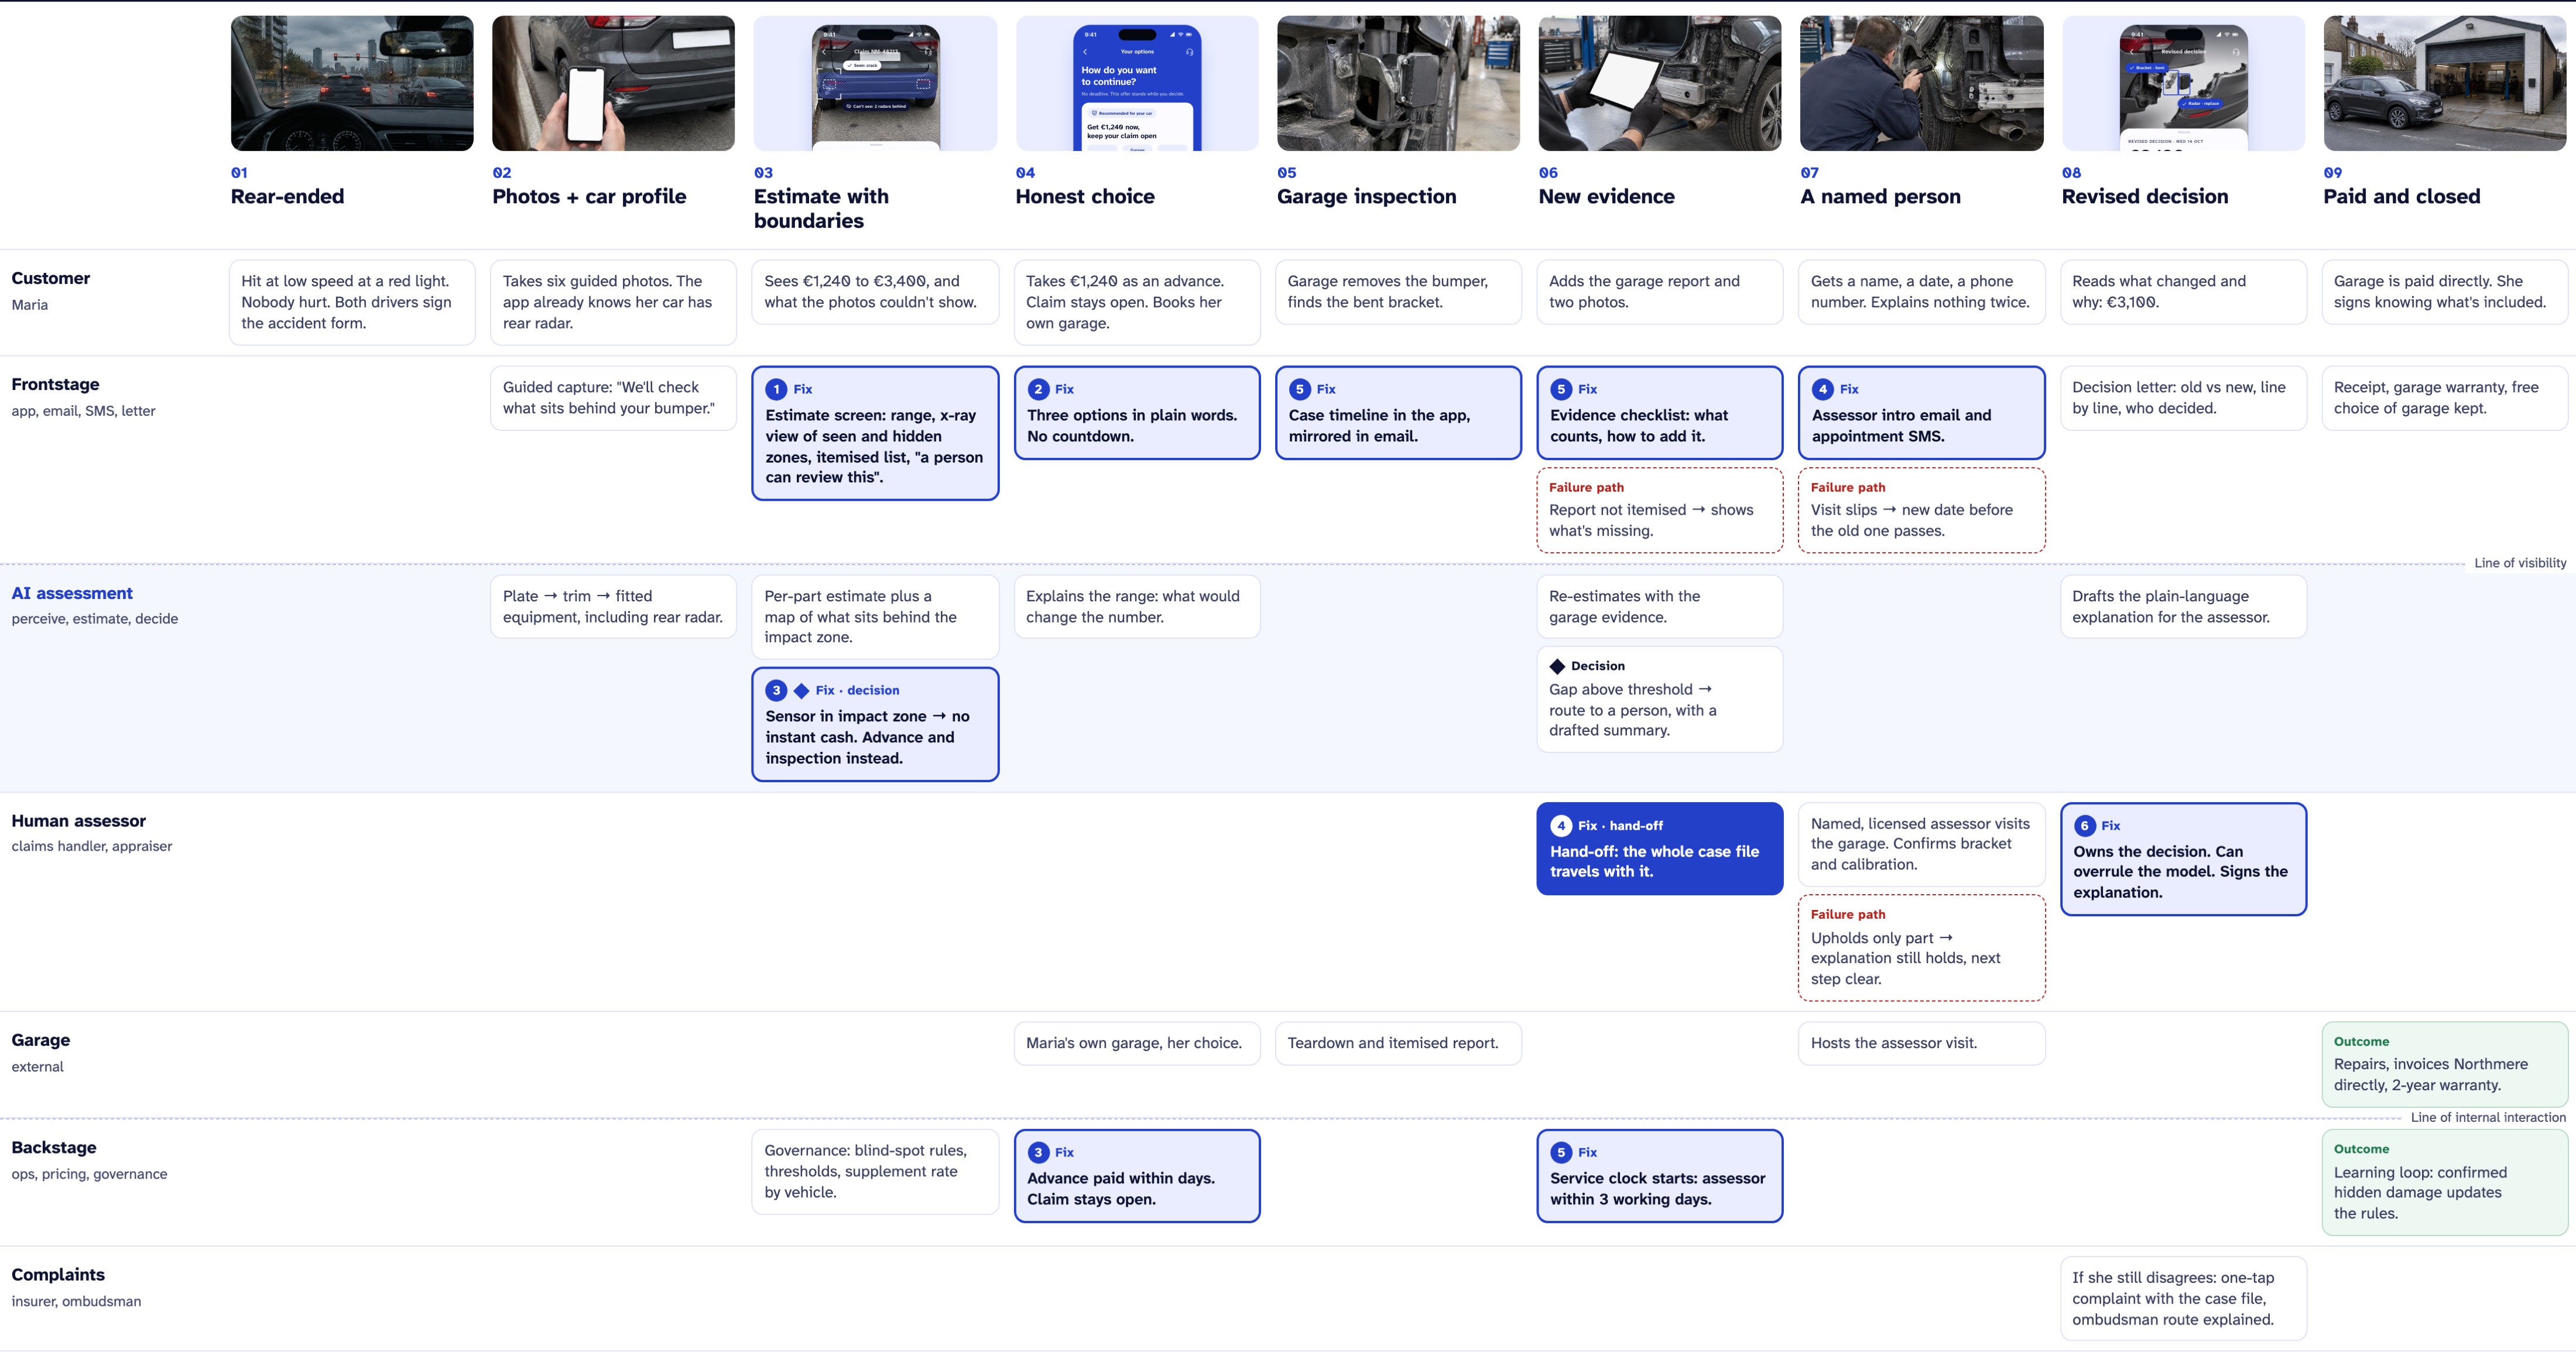Open the 'How do you want to continue?' mockup
The width and height of the screenshot is (2576, 1352).
pos(1137,83)
